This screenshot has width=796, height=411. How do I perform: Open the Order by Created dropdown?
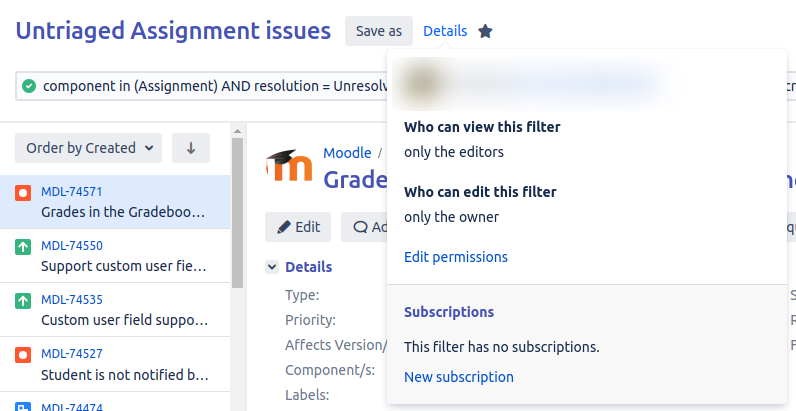click(x=88, y=148)
